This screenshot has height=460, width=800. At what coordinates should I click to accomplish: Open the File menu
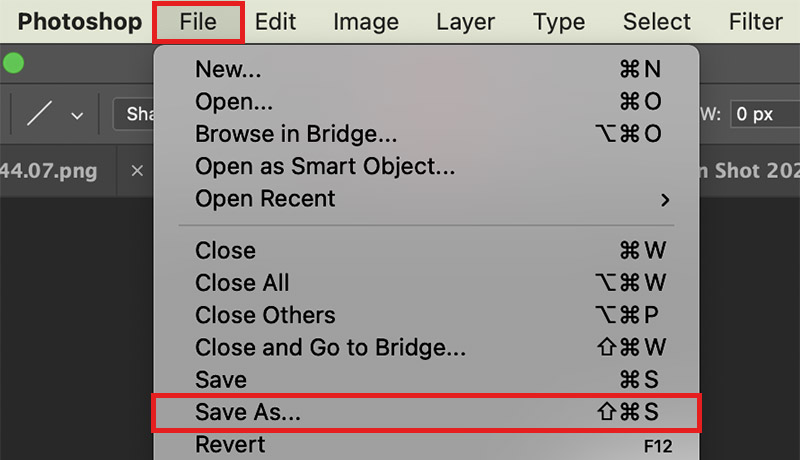198,22
